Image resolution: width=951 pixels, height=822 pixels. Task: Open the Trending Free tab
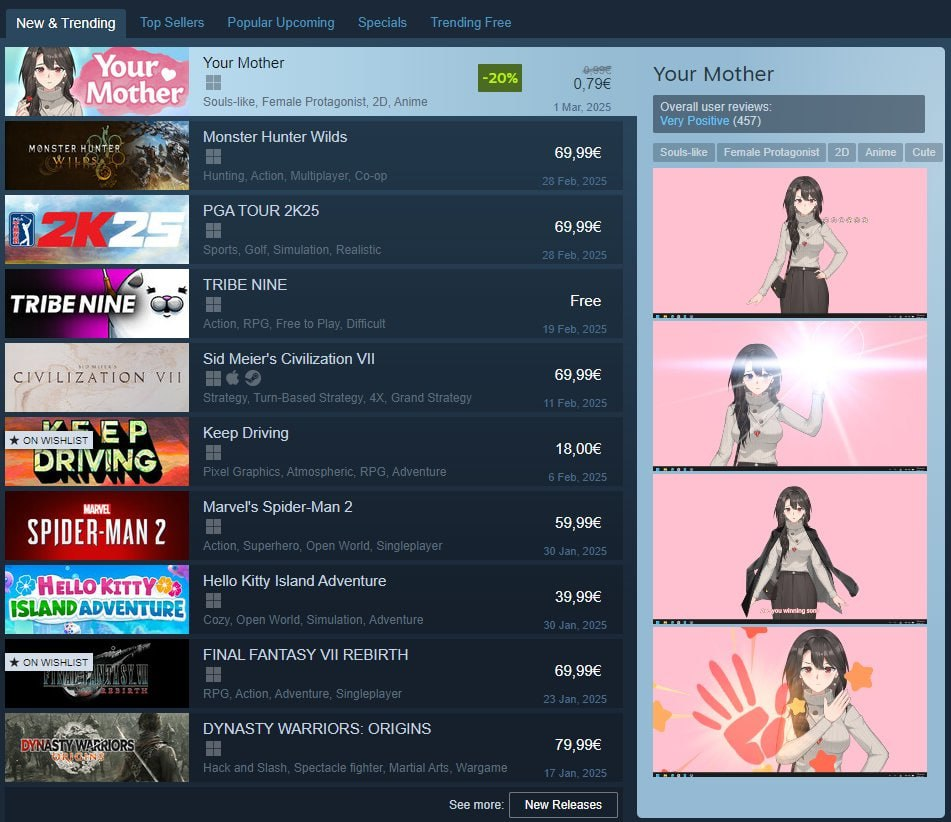click(x=471, y=22)
